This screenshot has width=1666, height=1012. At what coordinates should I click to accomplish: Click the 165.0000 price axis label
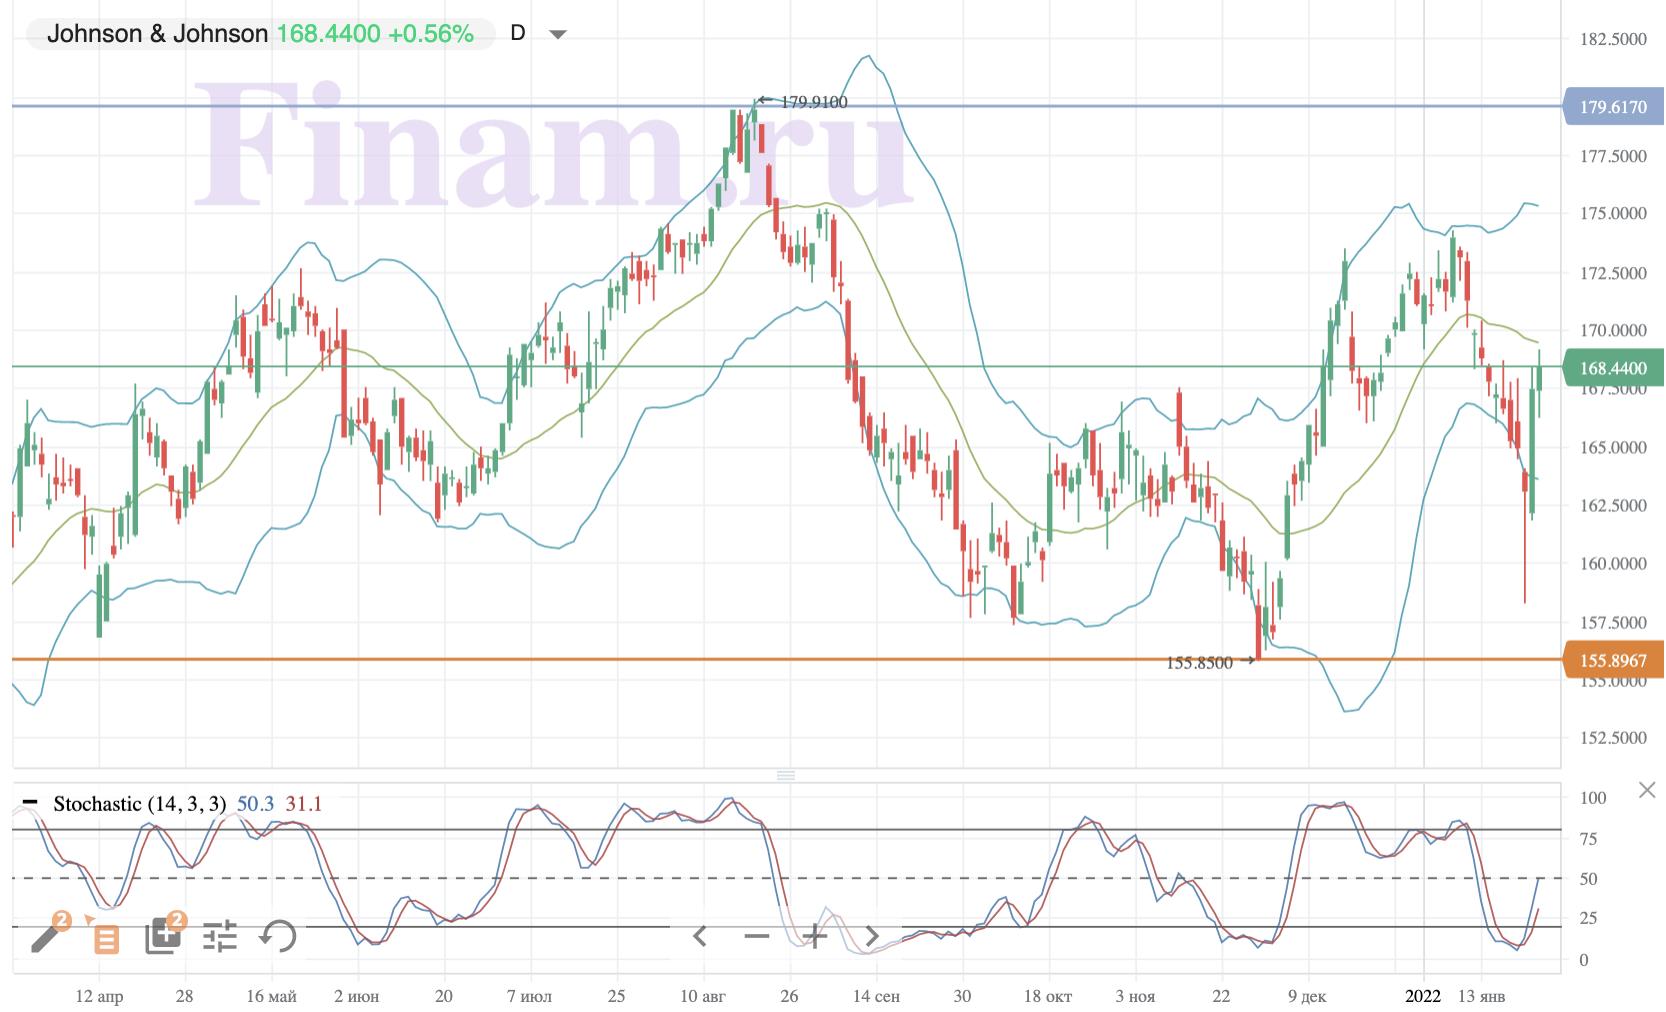pos(1613,447)
